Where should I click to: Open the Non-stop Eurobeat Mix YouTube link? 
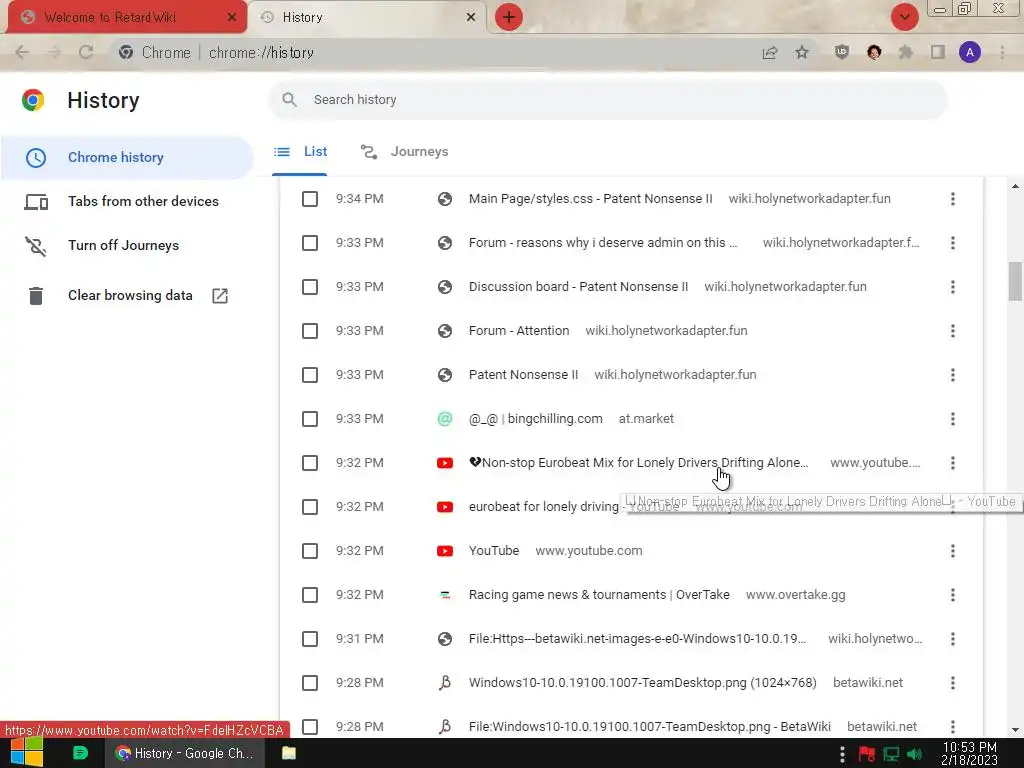(x=639, y=463)
